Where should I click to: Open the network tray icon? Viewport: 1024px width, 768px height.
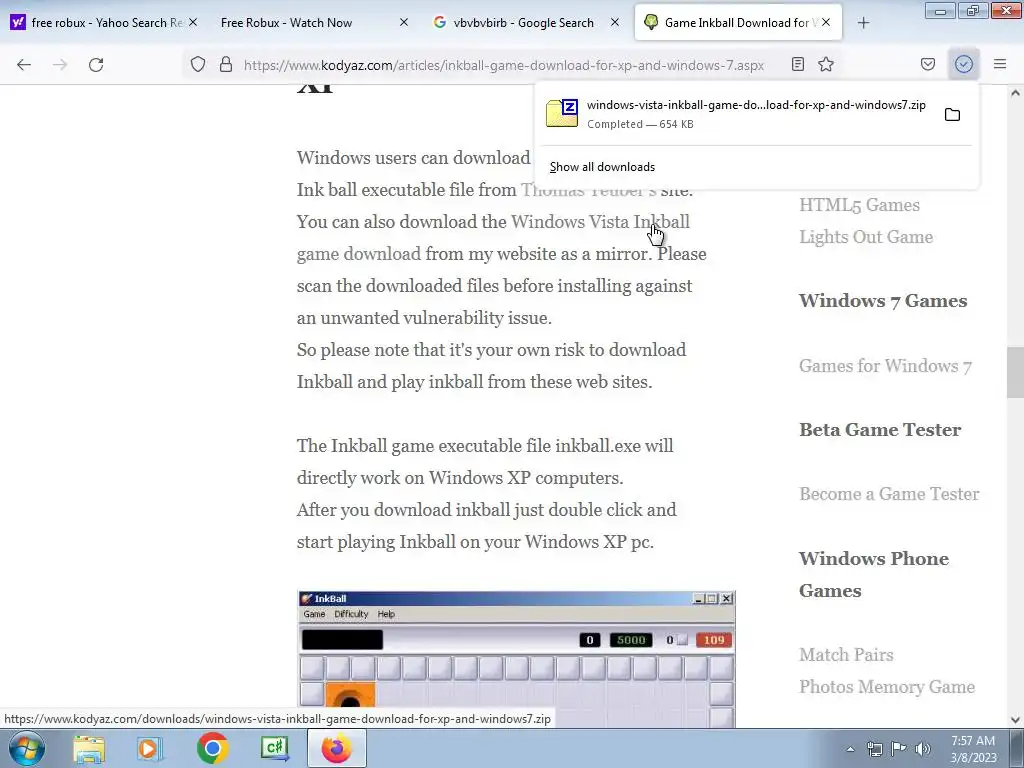click(x=874, y=749)
